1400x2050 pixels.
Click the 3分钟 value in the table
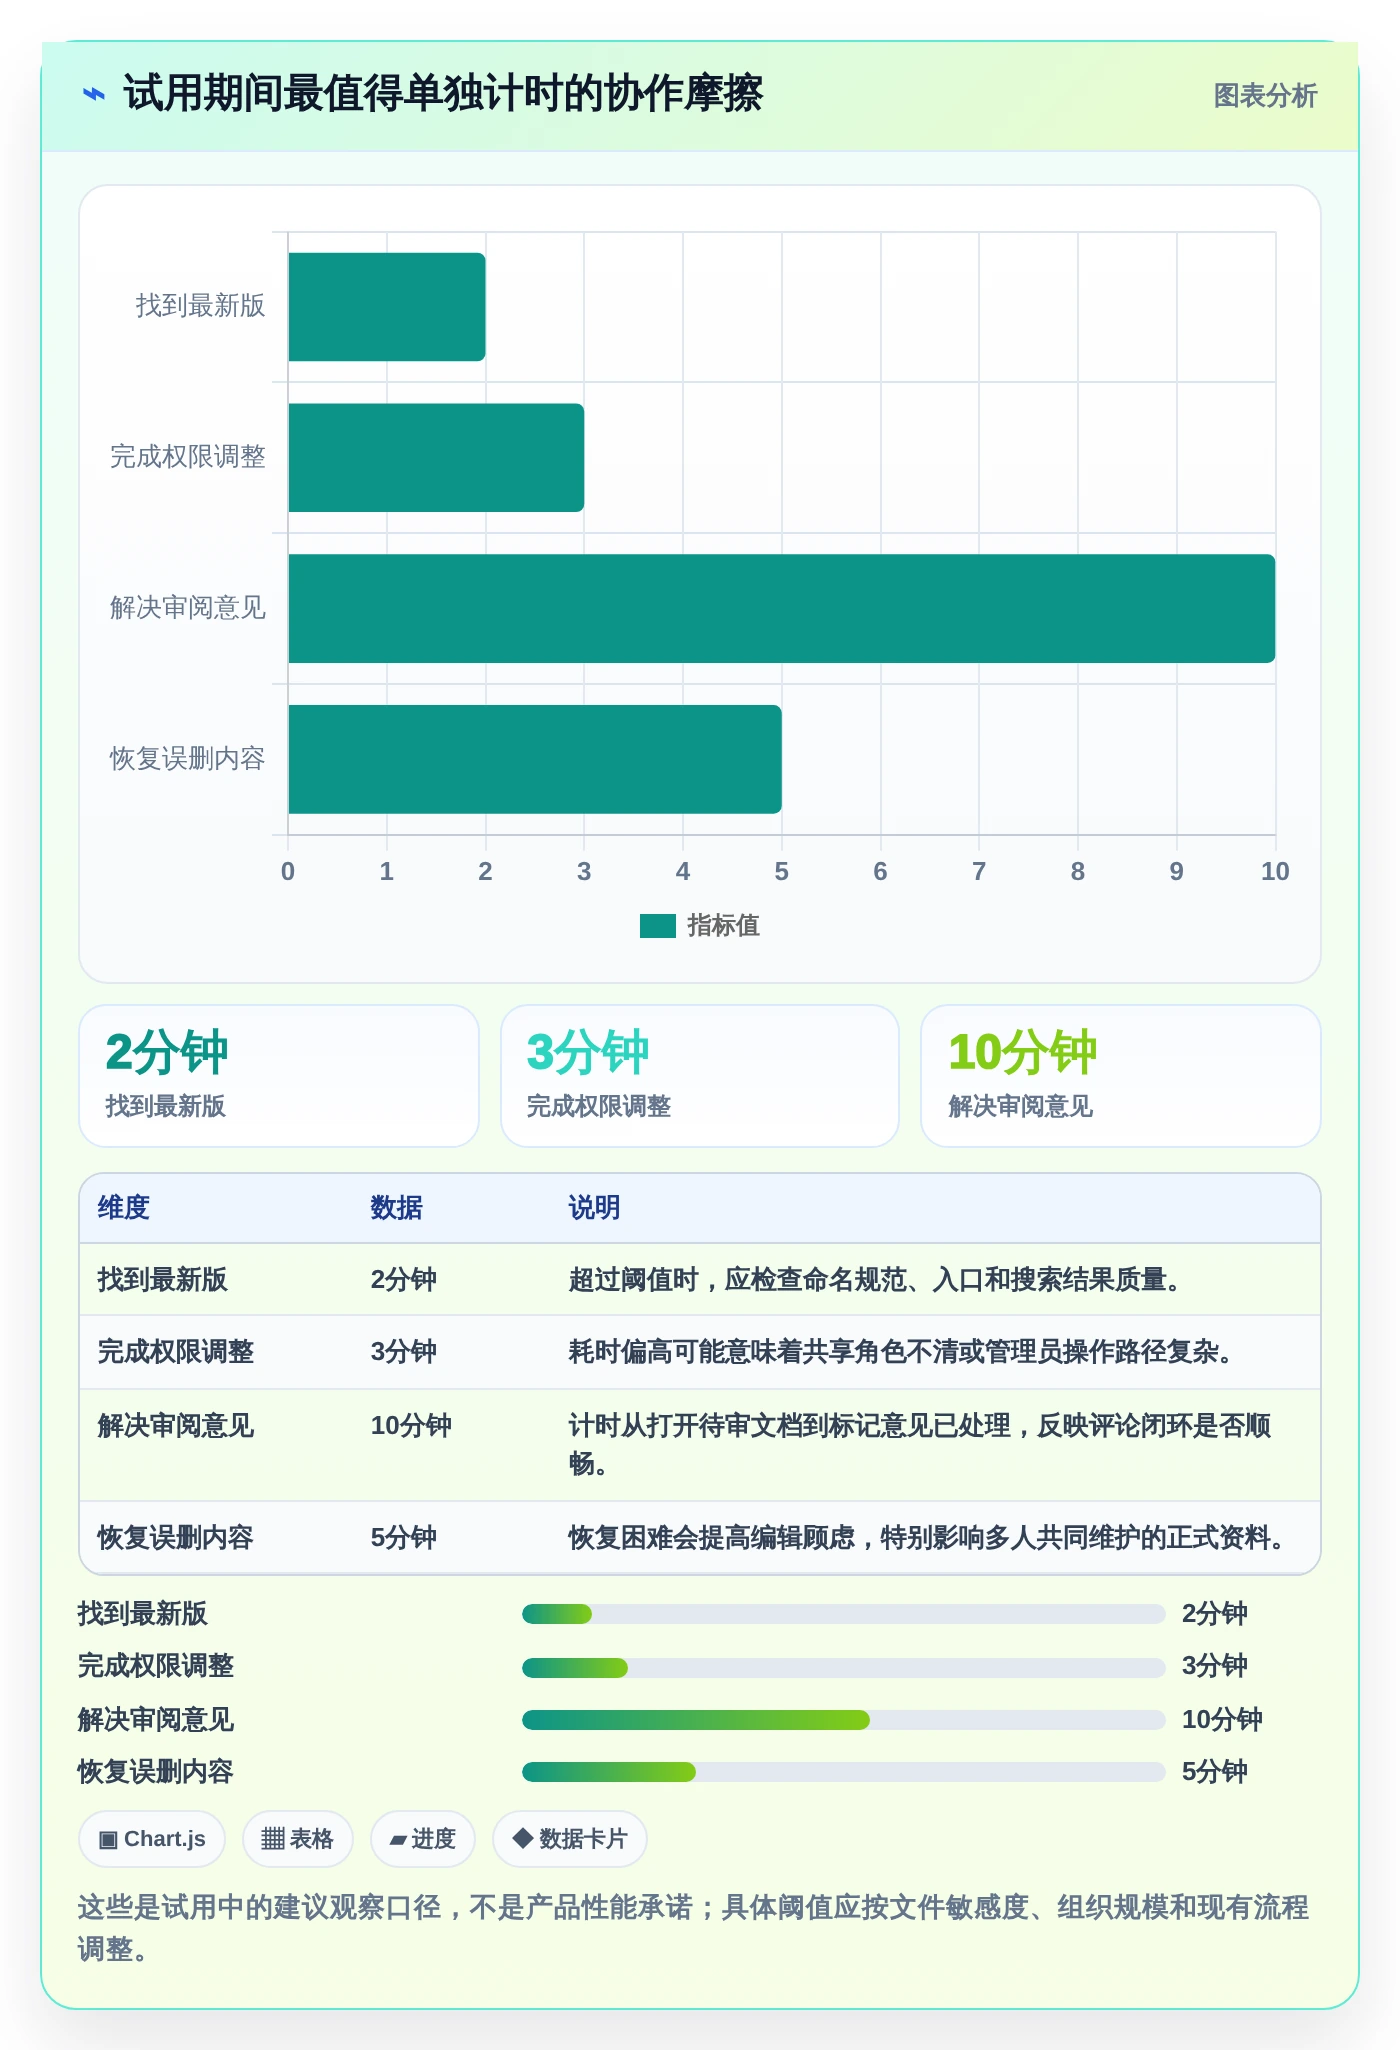pos(404,1352)
